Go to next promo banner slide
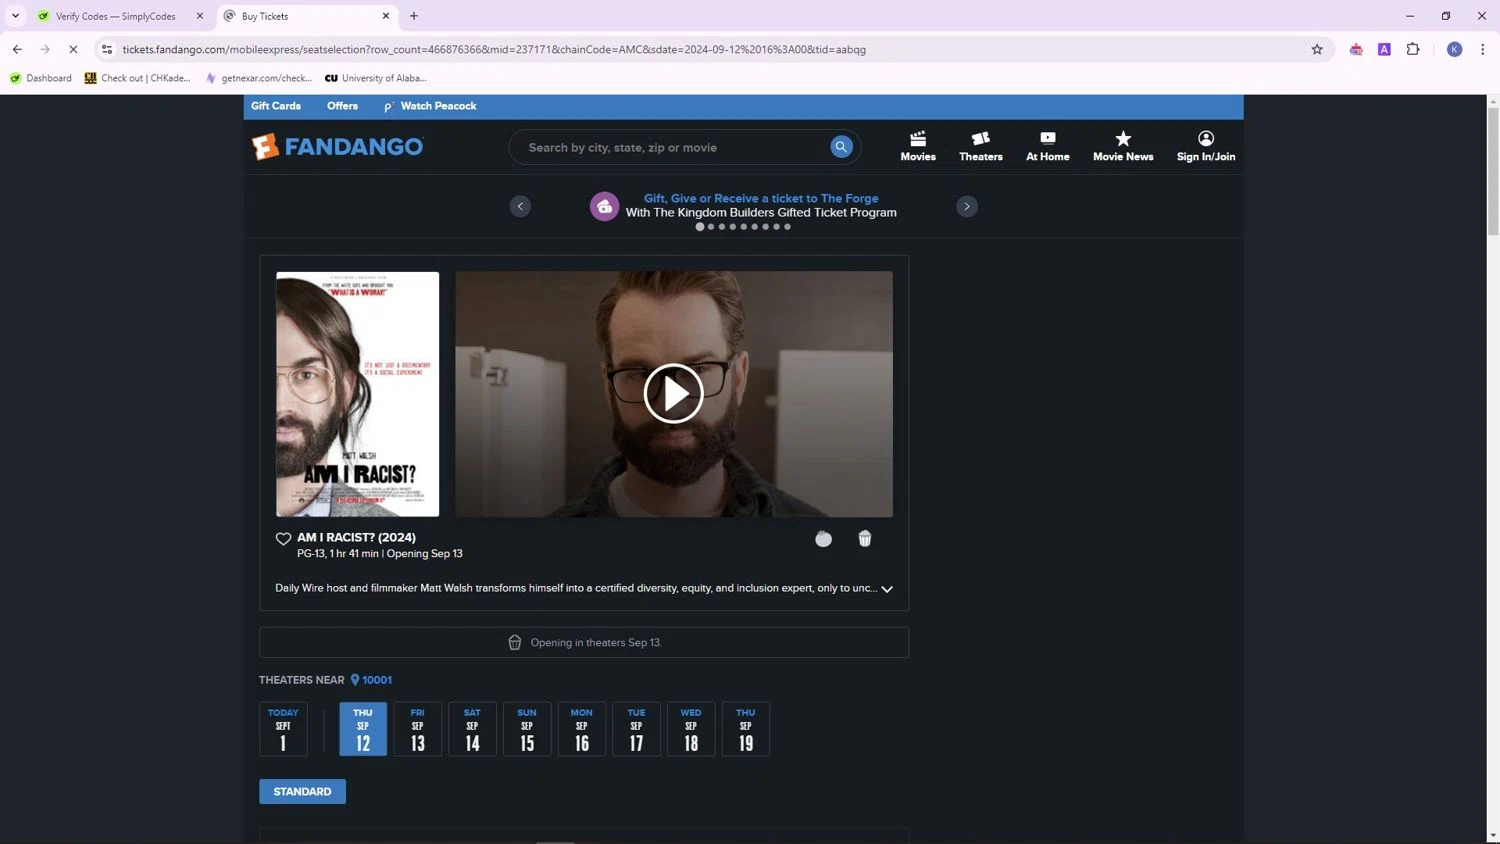This screenshot has width=1500, height=844. coord(966,207)
